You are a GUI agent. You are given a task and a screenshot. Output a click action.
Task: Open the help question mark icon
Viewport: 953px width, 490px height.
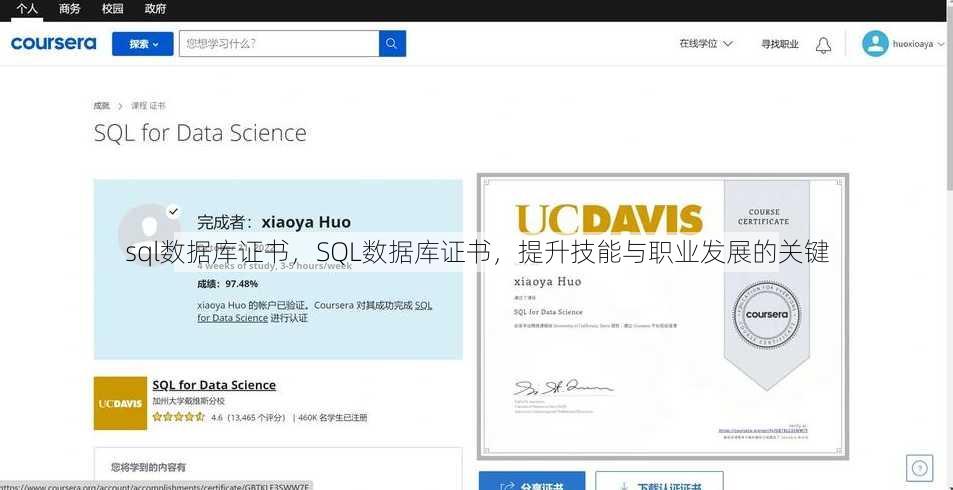point(920,468)
